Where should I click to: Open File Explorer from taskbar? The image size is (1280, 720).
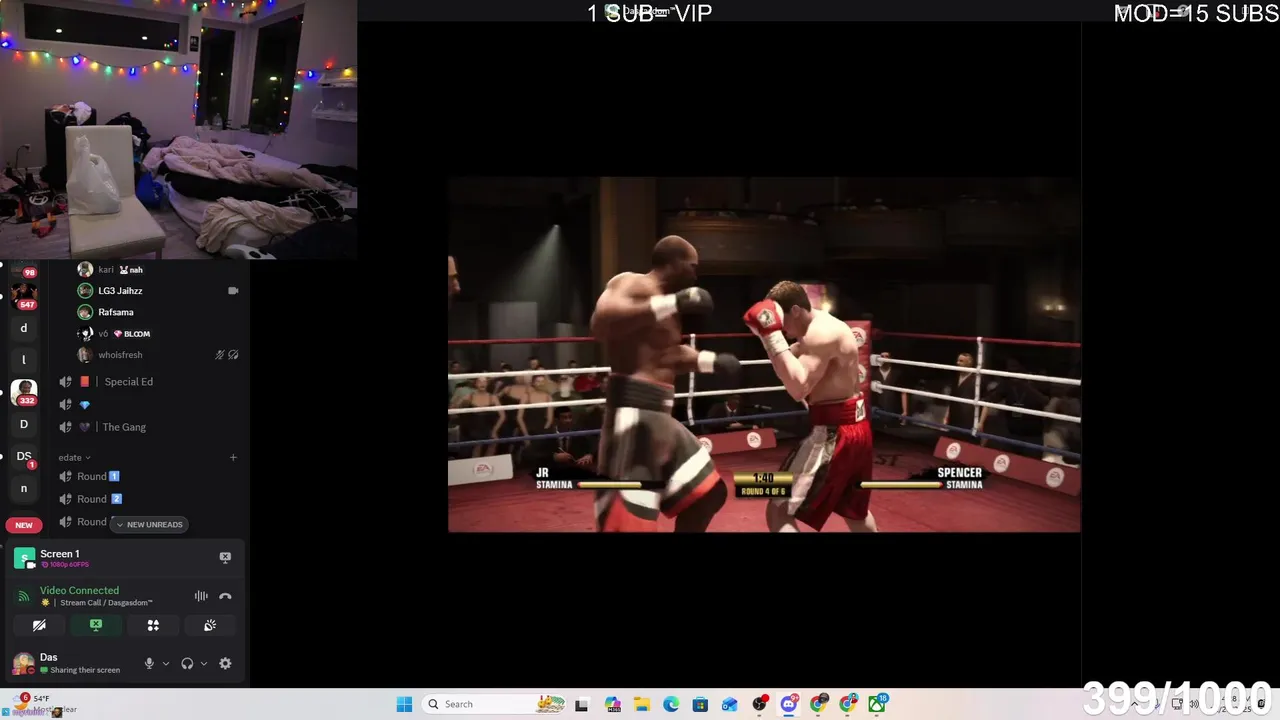641,704
